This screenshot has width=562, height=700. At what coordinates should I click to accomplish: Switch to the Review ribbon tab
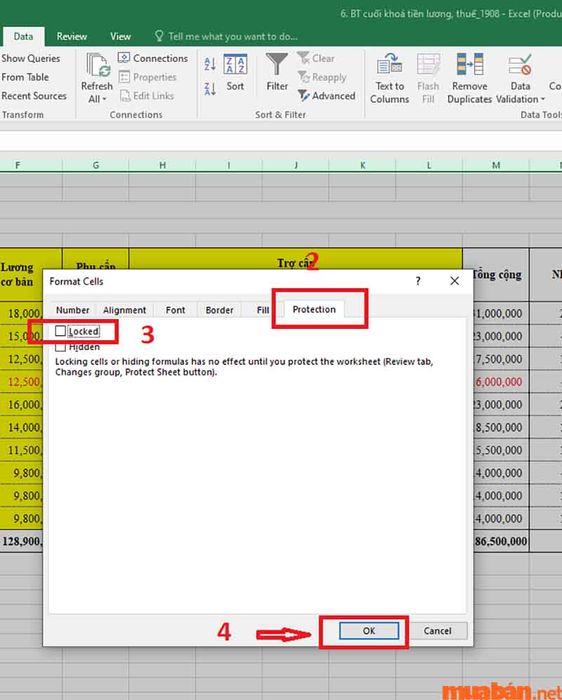72,37
